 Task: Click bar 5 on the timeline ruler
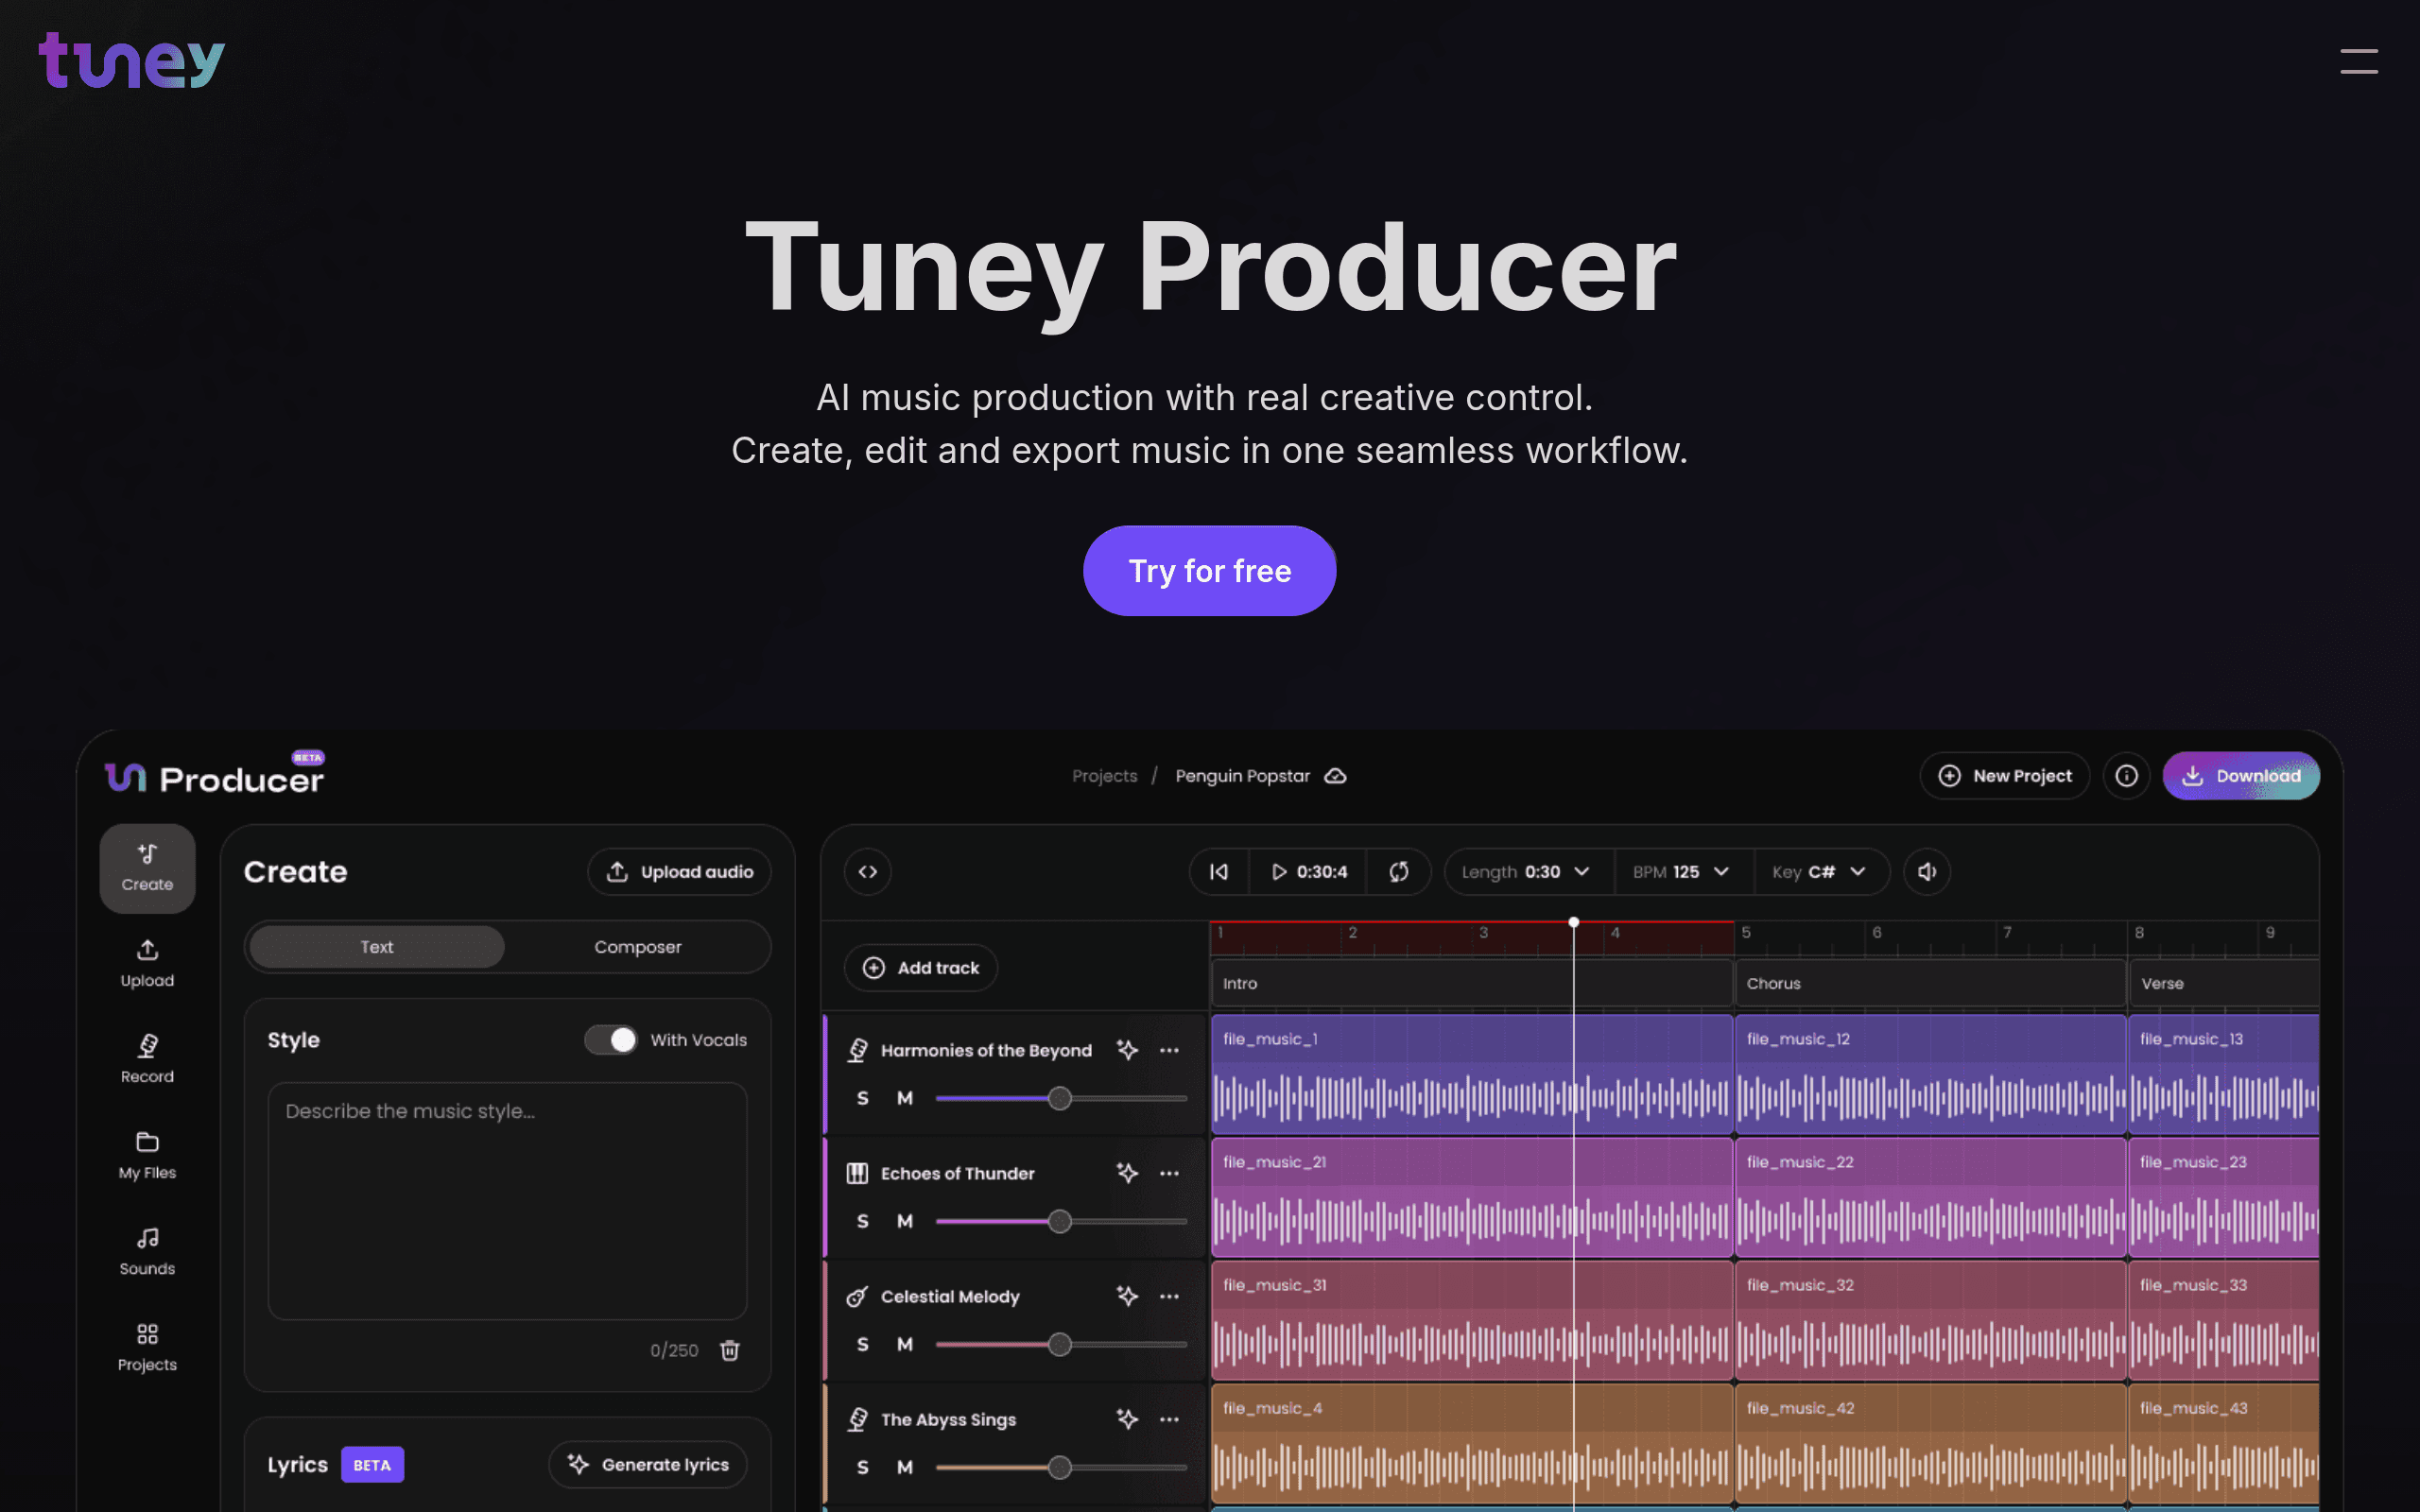pyautogui.click(x=1746, y=933)
